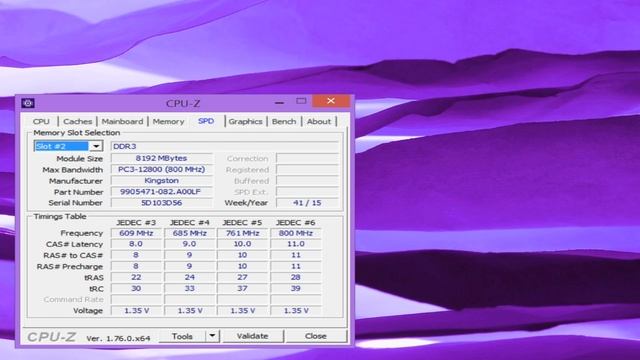The height and width of the screenshot is (360, 640).
Task: Click tRAS value 27
Action: point(242,277)
